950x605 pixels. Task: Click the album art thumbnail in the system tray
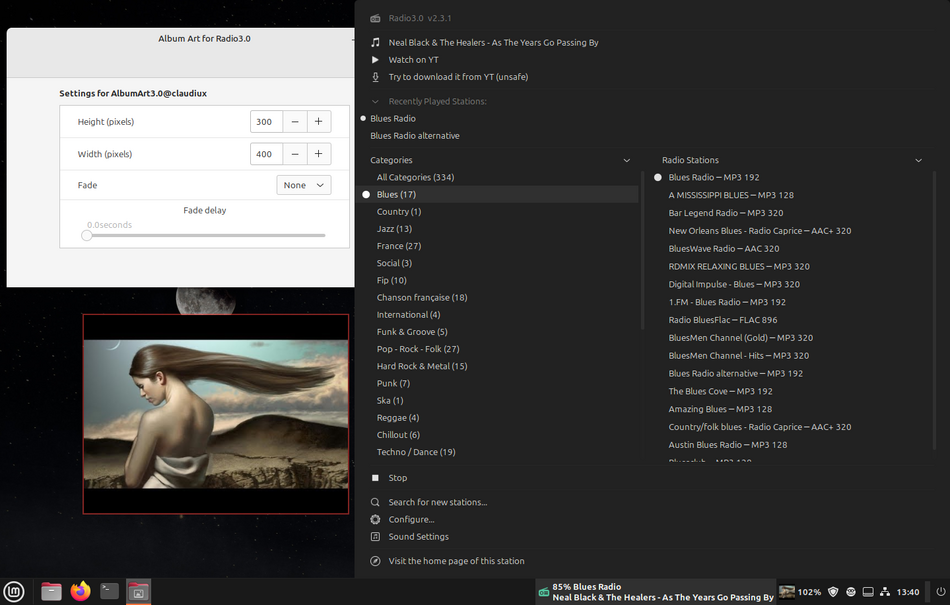[x=786, y=592]
